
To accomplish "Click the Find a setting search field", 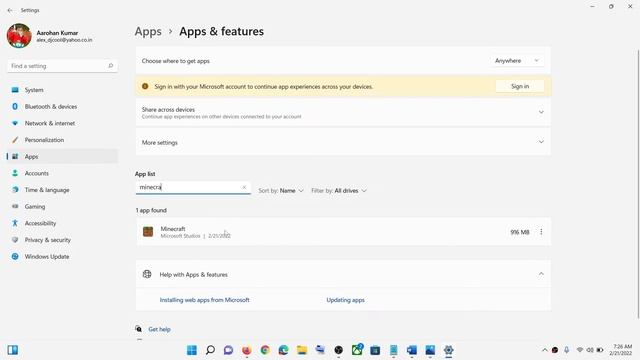I will [62, 66].
